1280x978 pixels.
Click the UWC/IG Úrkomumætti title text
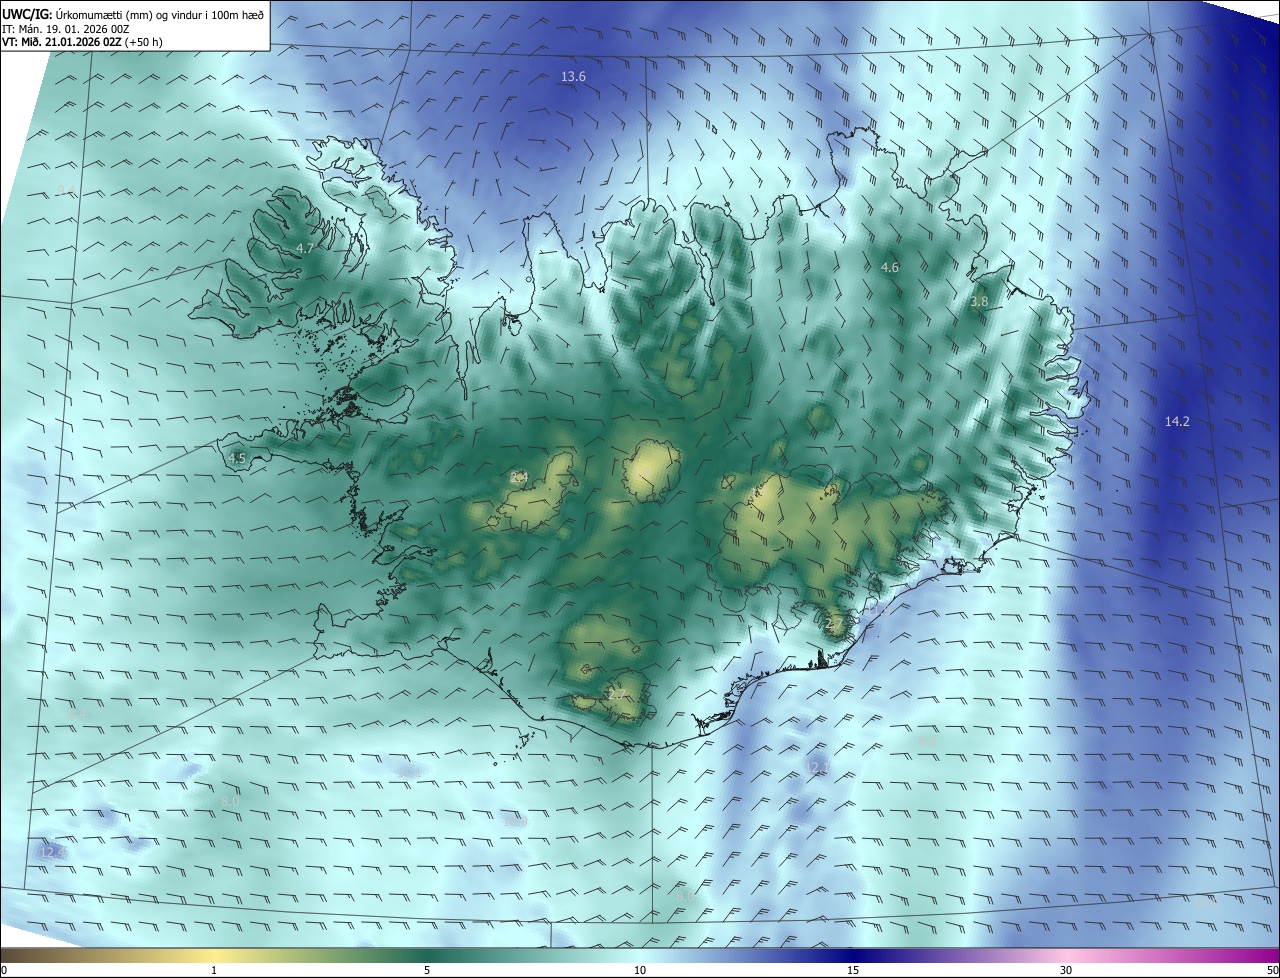coord(133,14)
